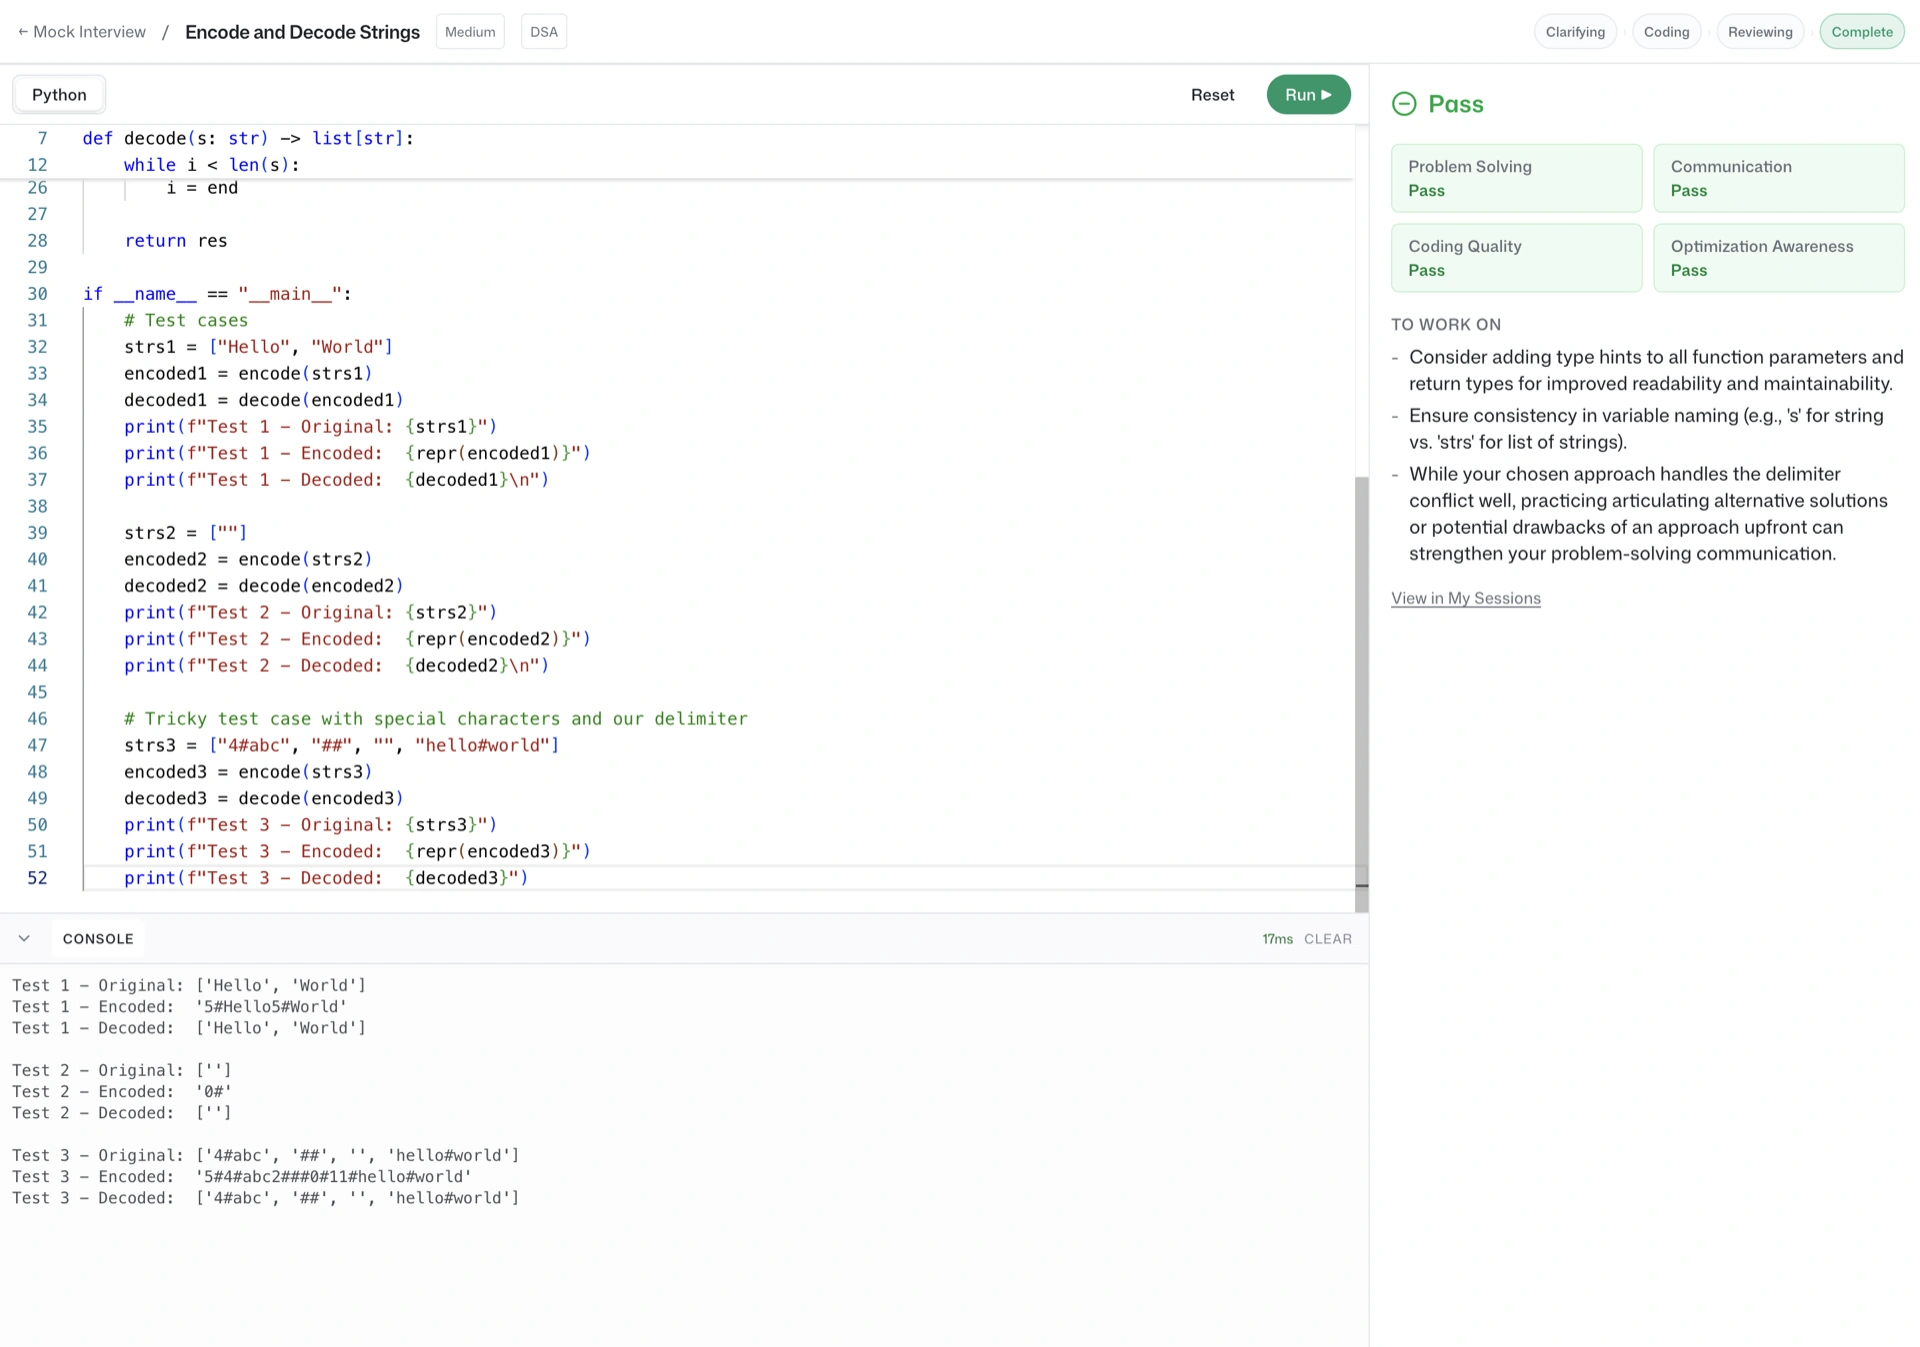Open the Optimization Awareness score card

click(1778, 258)
